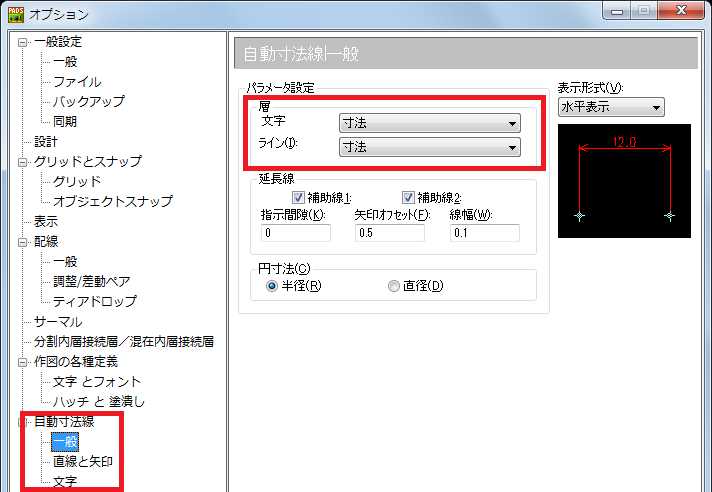Collapse the 自動寸法線 tree node
The width and height of the screenshot is (712, 492).
21,422
